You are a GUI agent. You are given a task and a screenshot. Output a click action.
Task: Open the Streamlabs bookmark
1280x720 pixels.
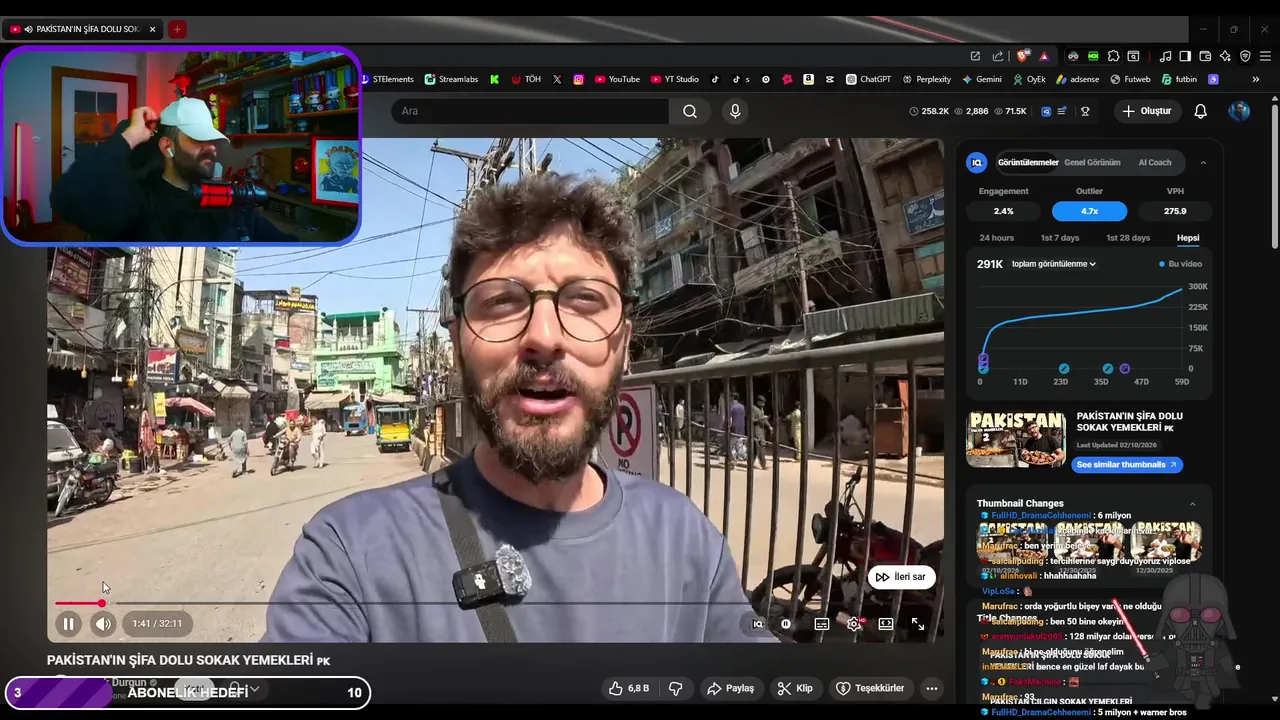[x=452, y=79]
